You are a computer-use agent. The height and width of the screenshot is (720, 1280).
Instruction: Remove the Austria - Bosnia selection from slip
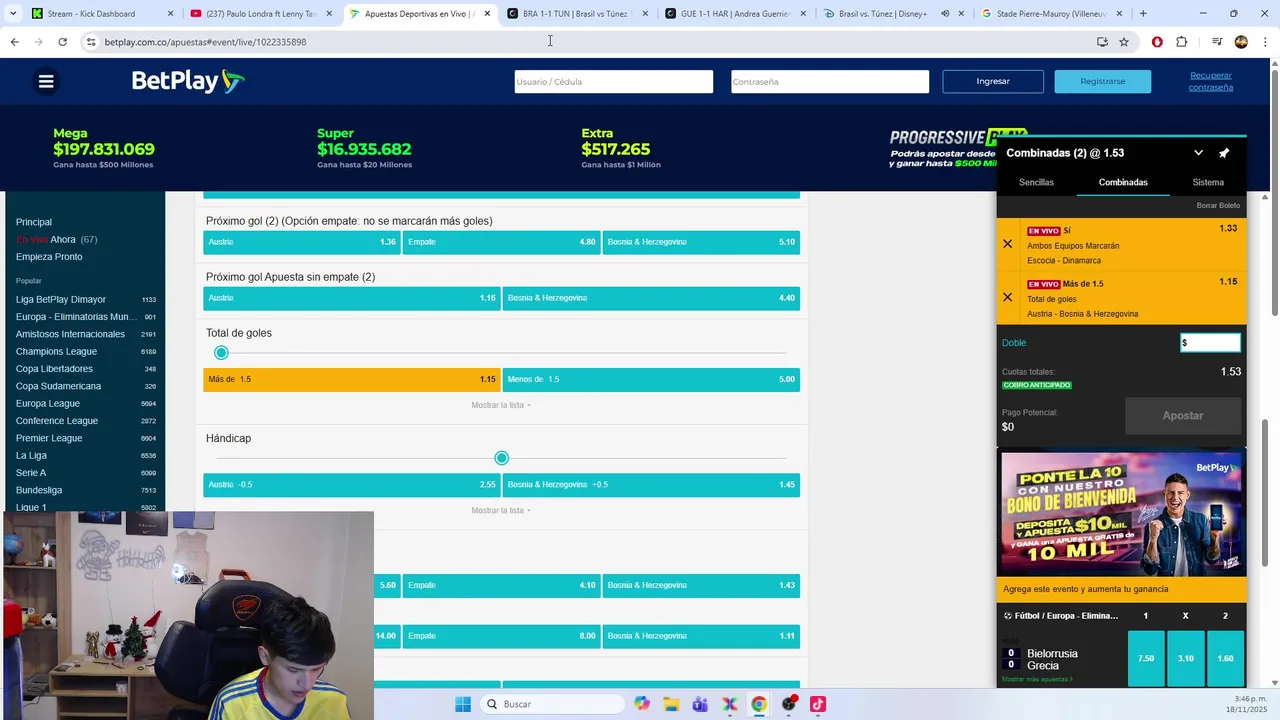[x=1007, y=297]
